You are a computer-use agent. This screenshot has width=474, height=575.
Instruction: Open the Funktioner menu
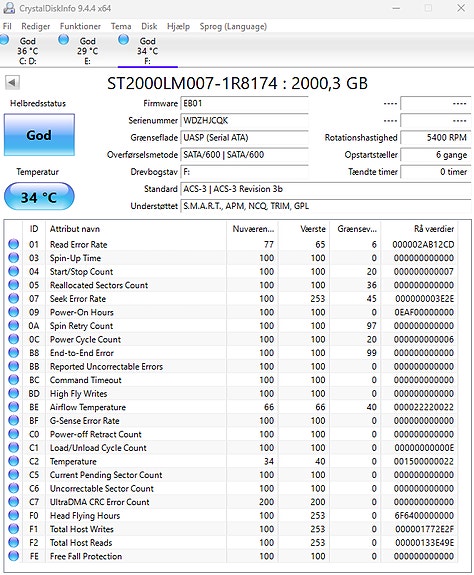point(80,26)
